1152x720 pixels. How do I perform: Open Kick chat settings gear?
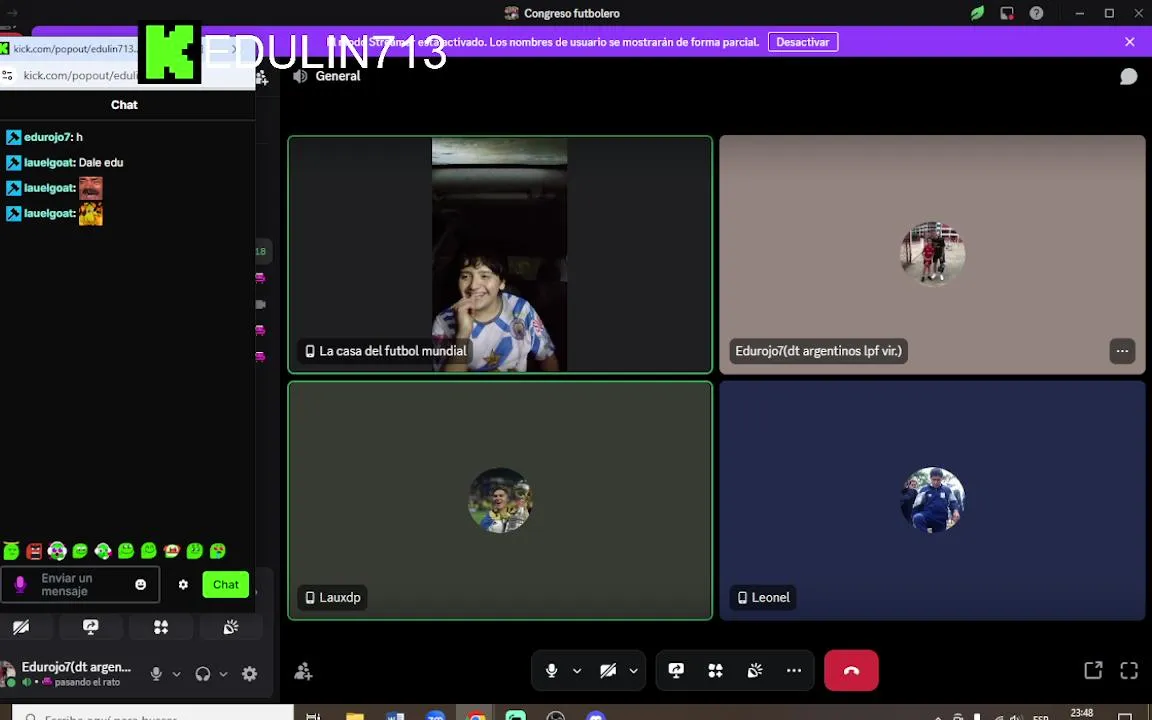coord(183,585)
